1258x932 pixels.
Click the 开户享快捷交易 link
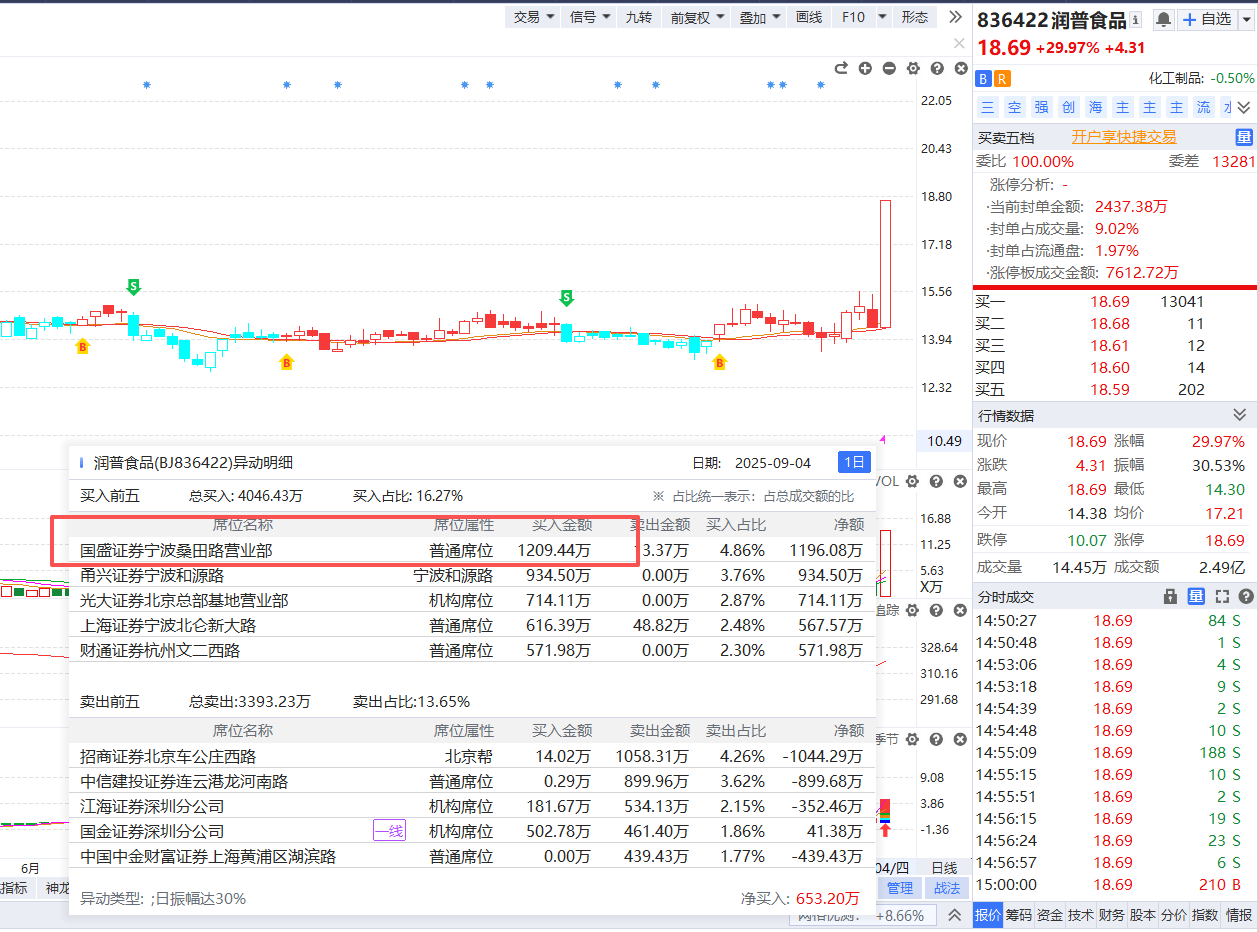tap(1123, 137)
